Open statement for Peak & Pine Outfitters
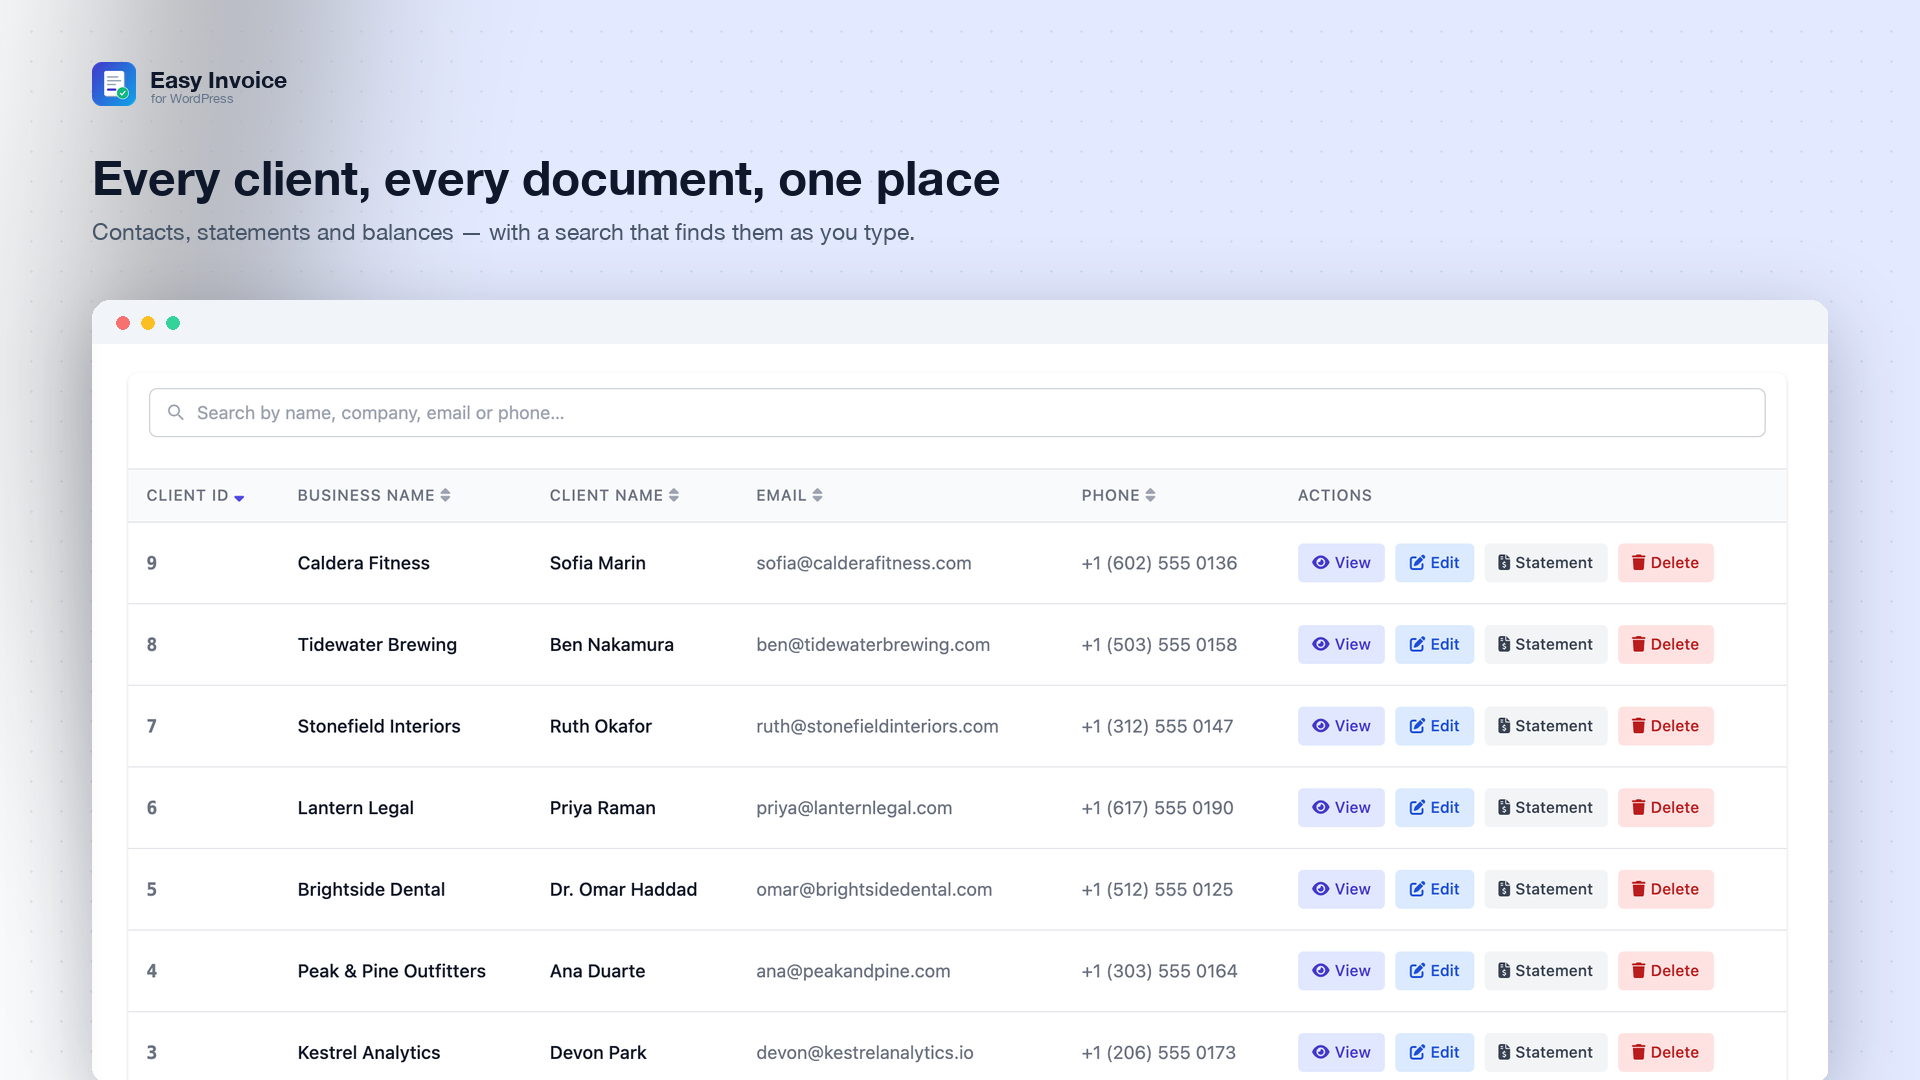 1545,971
